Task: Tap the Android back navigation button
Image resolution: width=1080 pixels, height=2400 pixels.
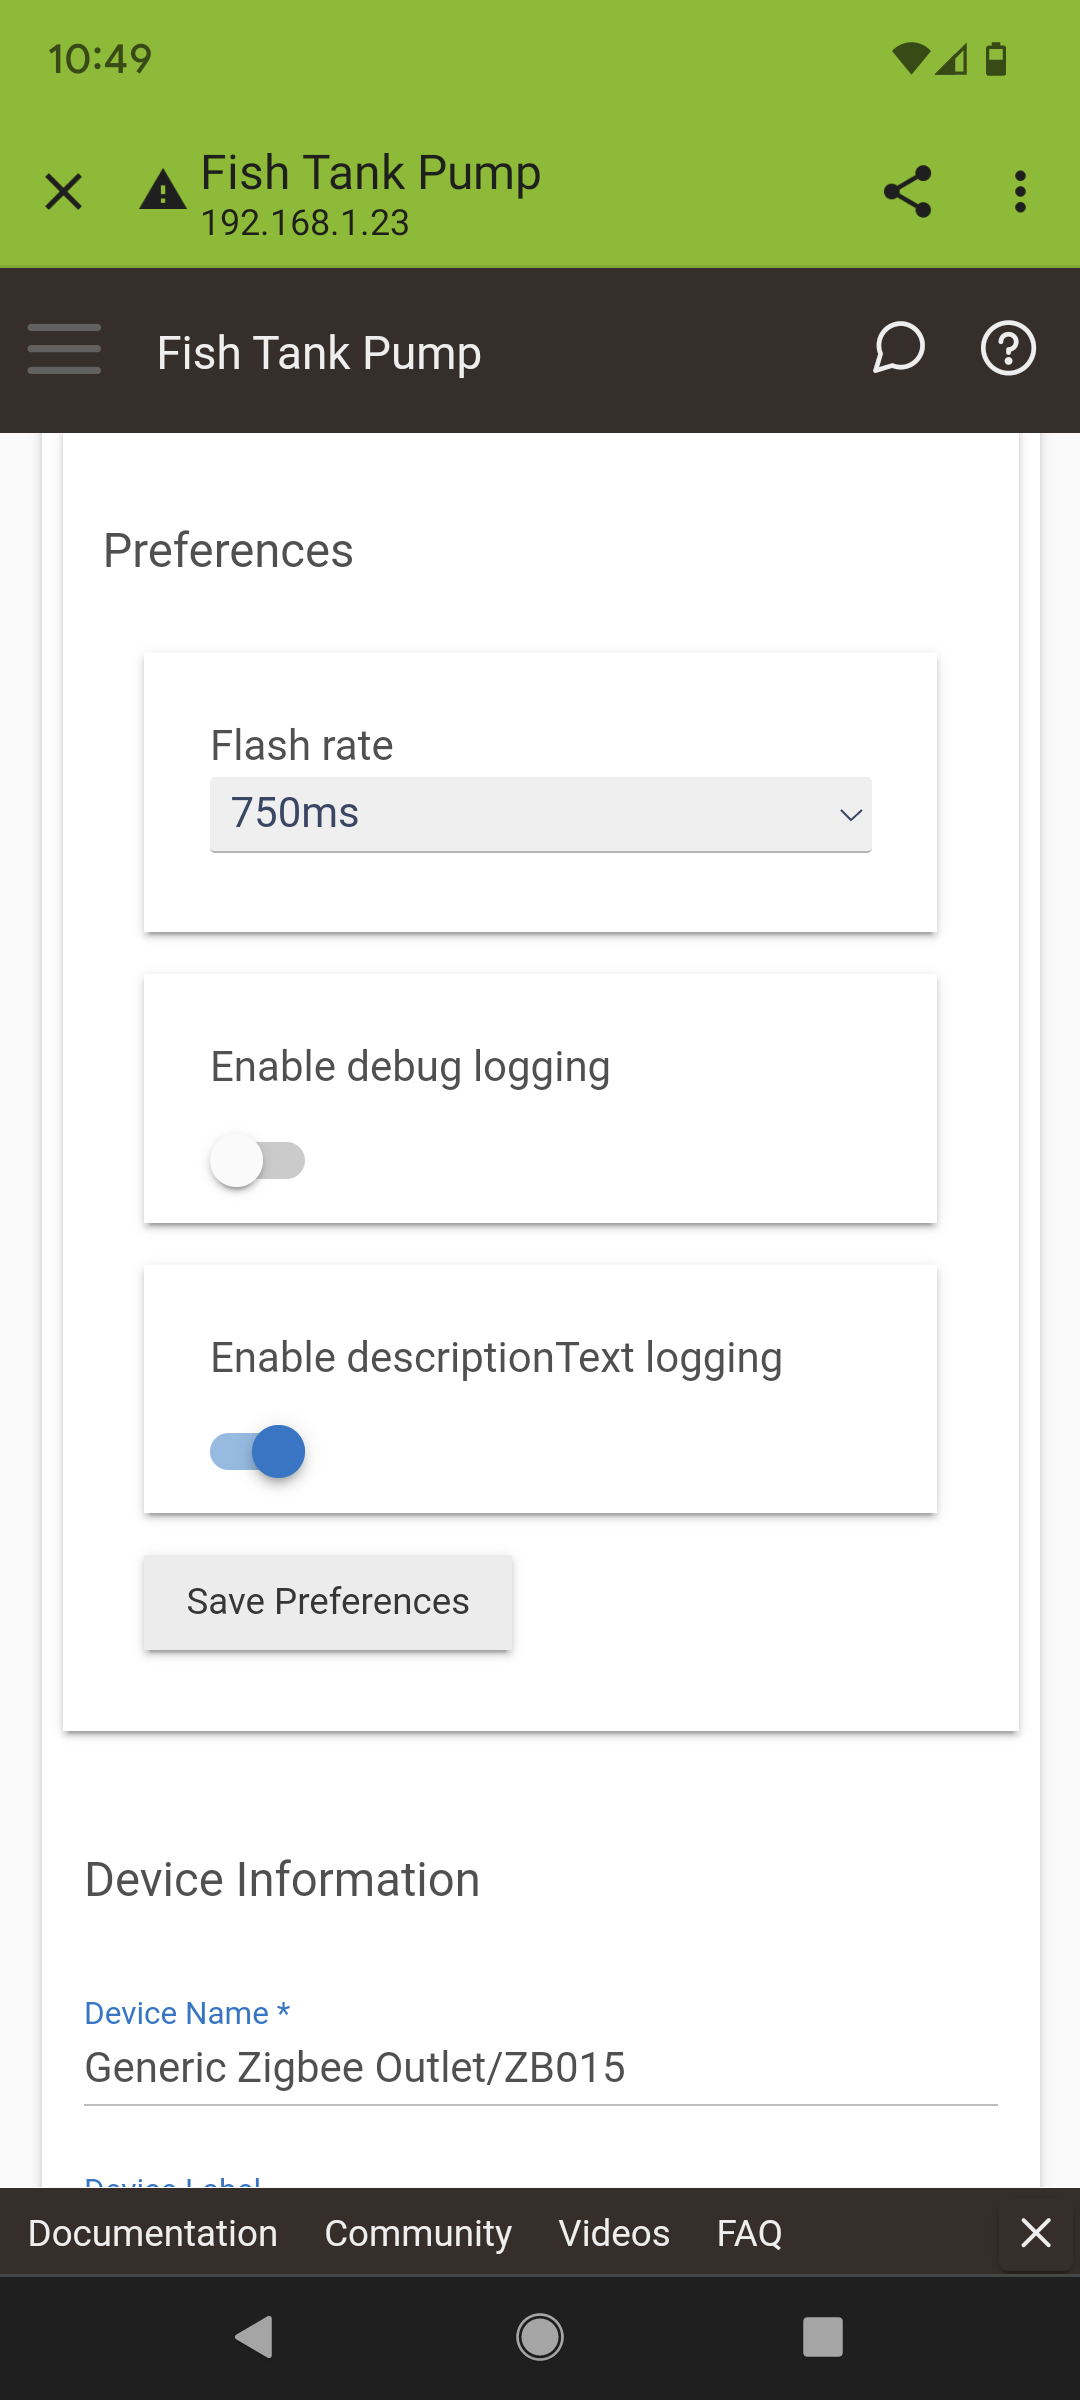Action: tap(255, 2338)
